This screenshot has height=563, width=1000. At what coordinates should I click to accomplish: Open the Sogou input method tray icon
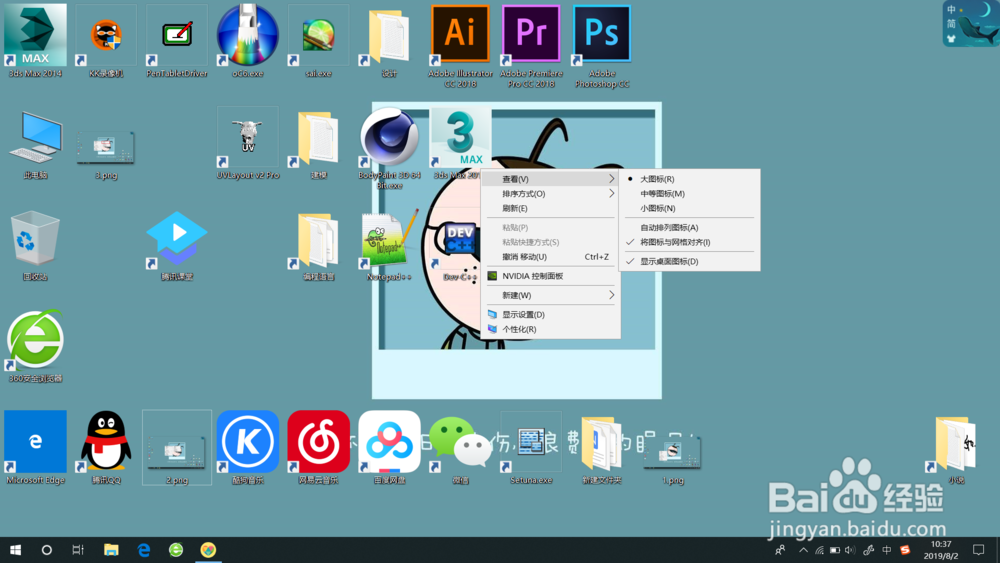coord(905,550)
